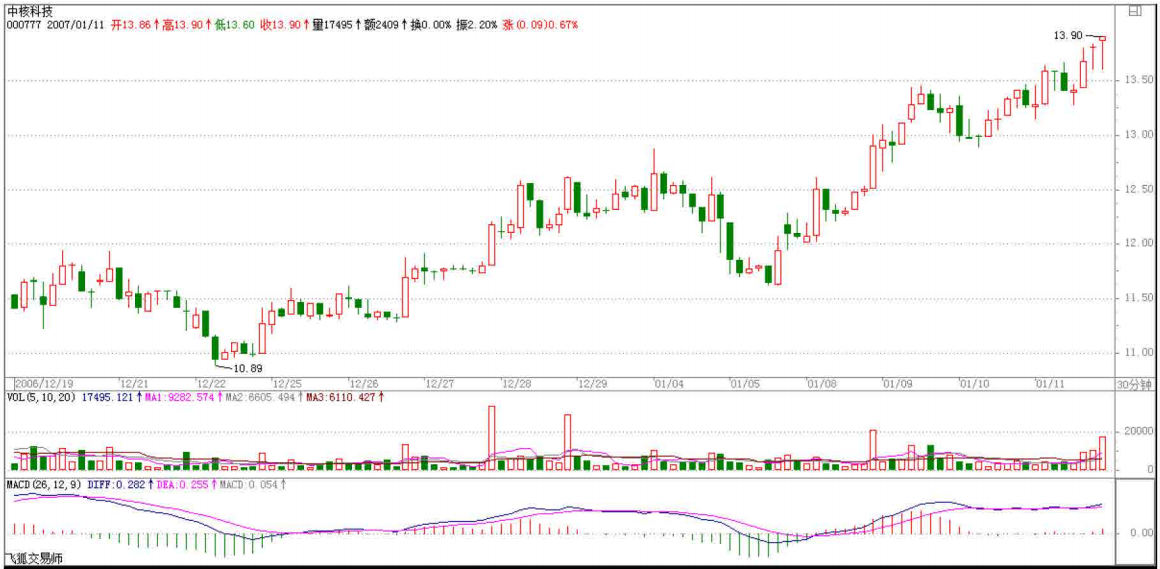Click the 30分钟 period selector
1160x569 pixels.
[1135, 384]
